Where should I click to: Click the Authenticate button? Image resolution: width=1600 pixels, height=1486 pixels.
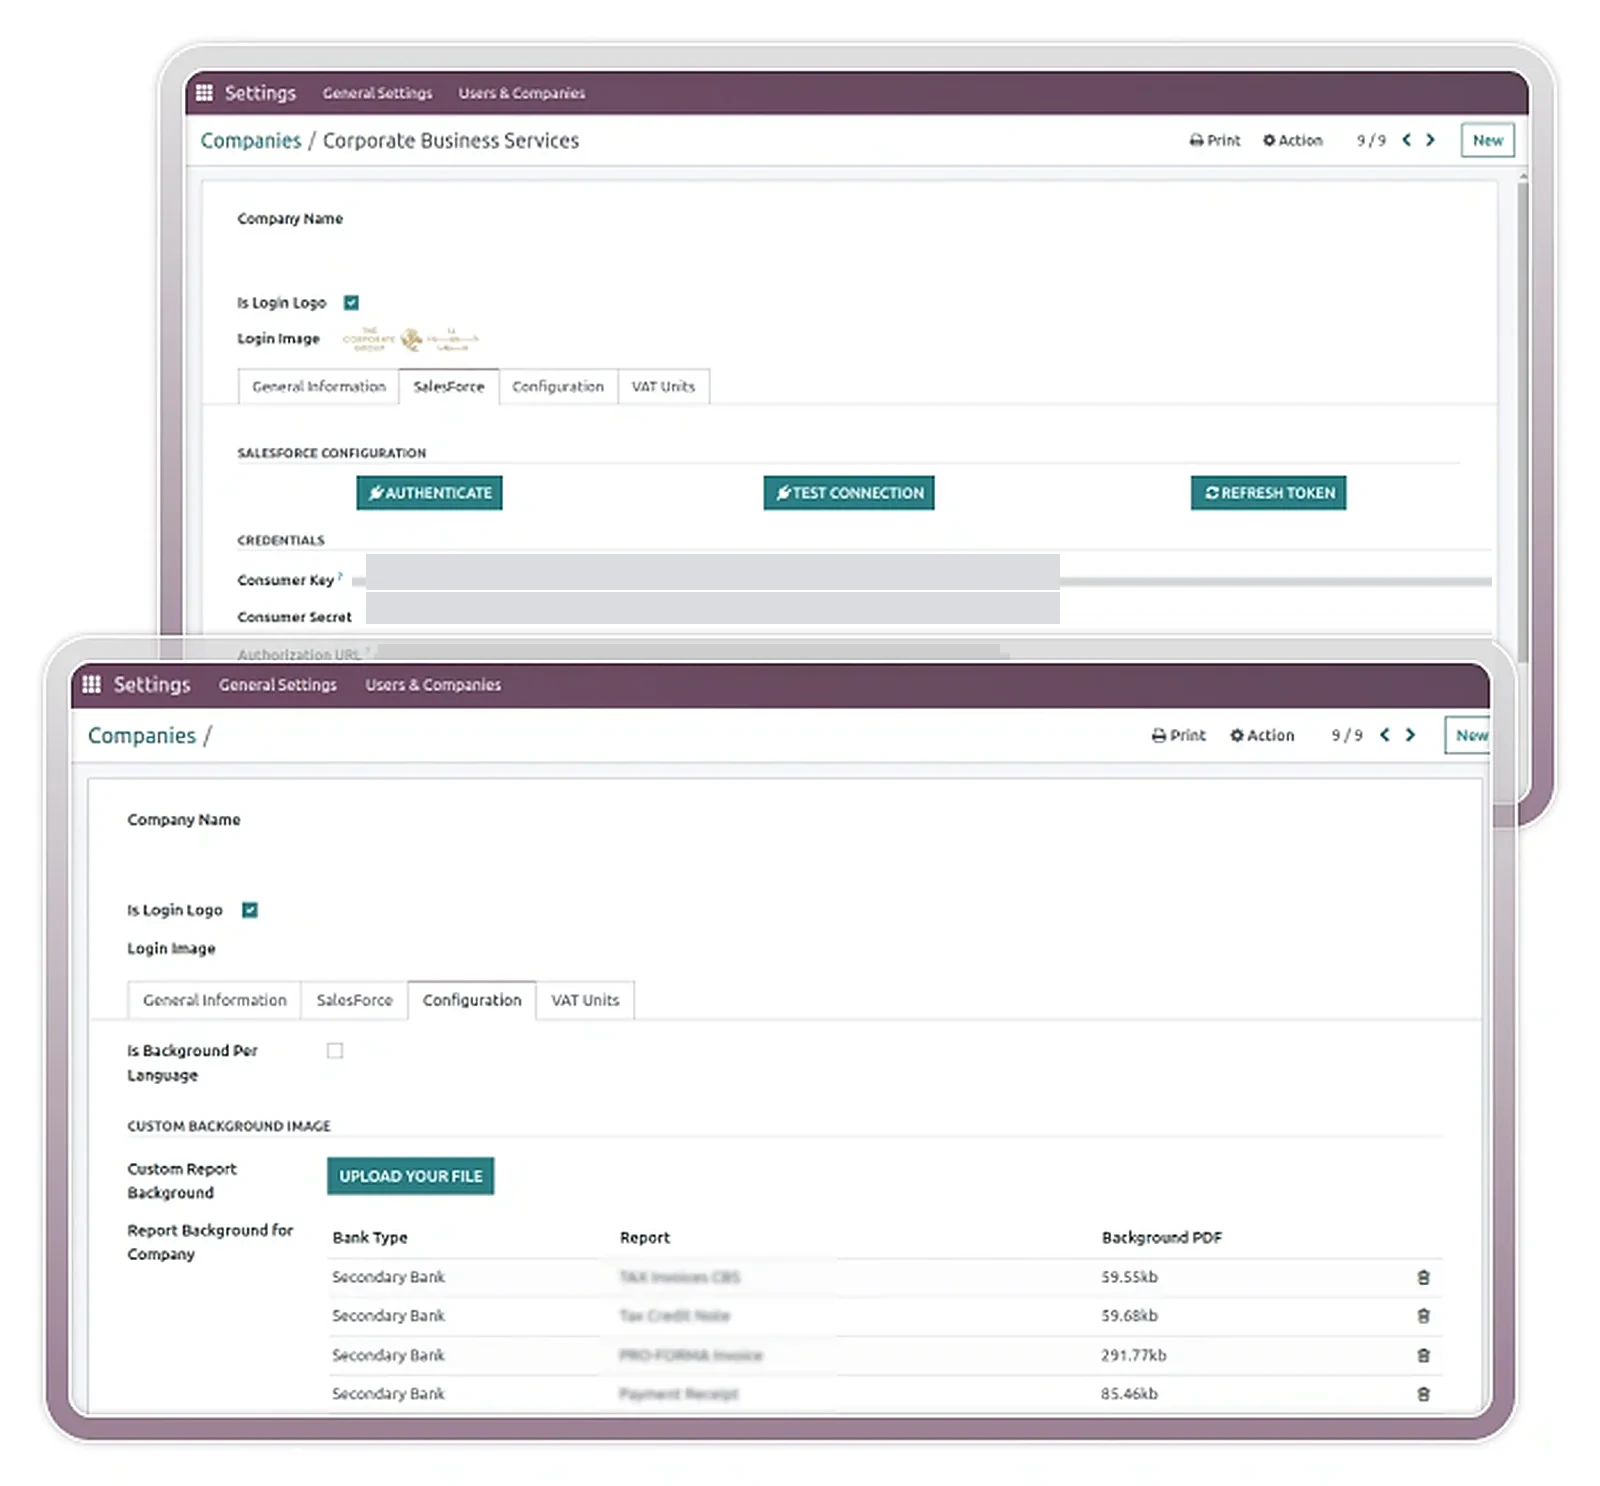(x=429, y=493)
